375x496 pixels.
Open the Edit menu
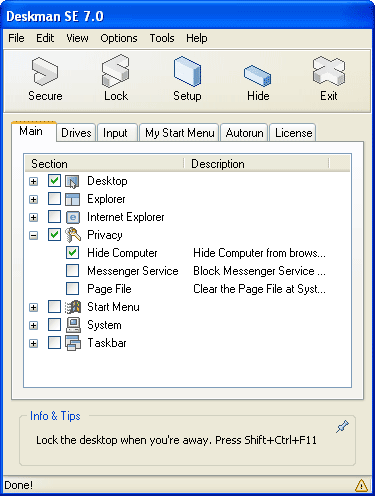[45, 38]
